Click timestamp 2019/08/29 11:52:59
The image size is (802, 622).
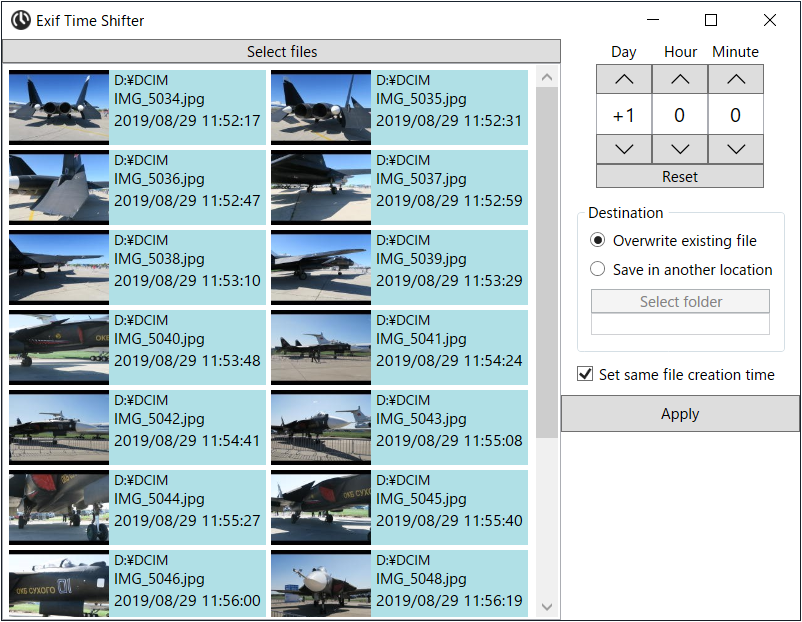[x=449, y=201]
